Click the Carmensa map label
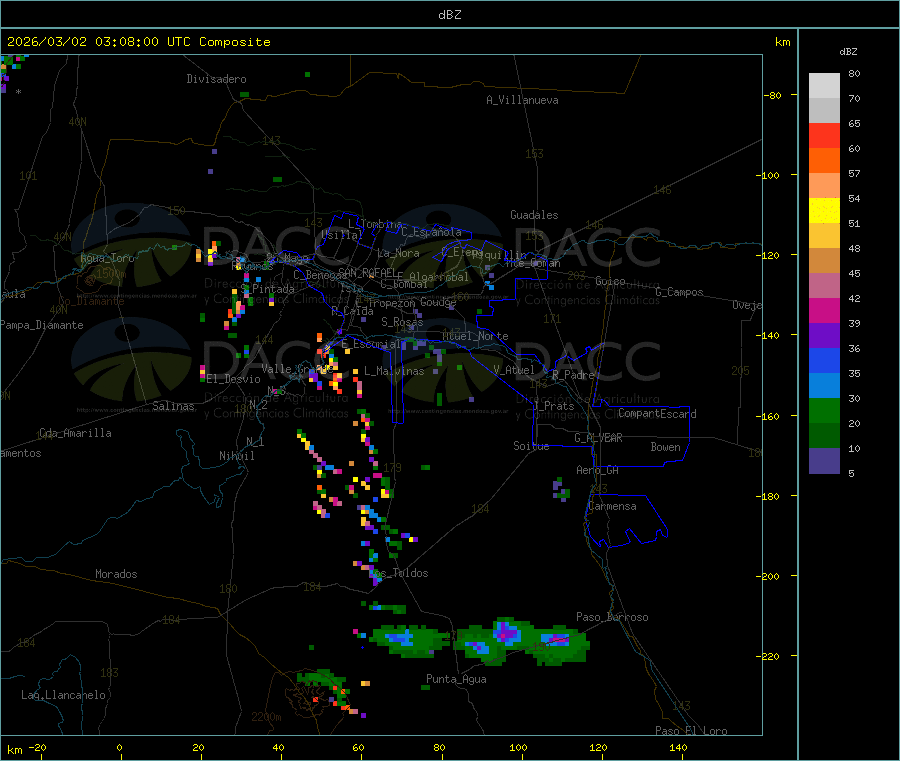Image resolution: width=900 pixels, height=761 pixels. pyautogui.click(x=612, y=506)
